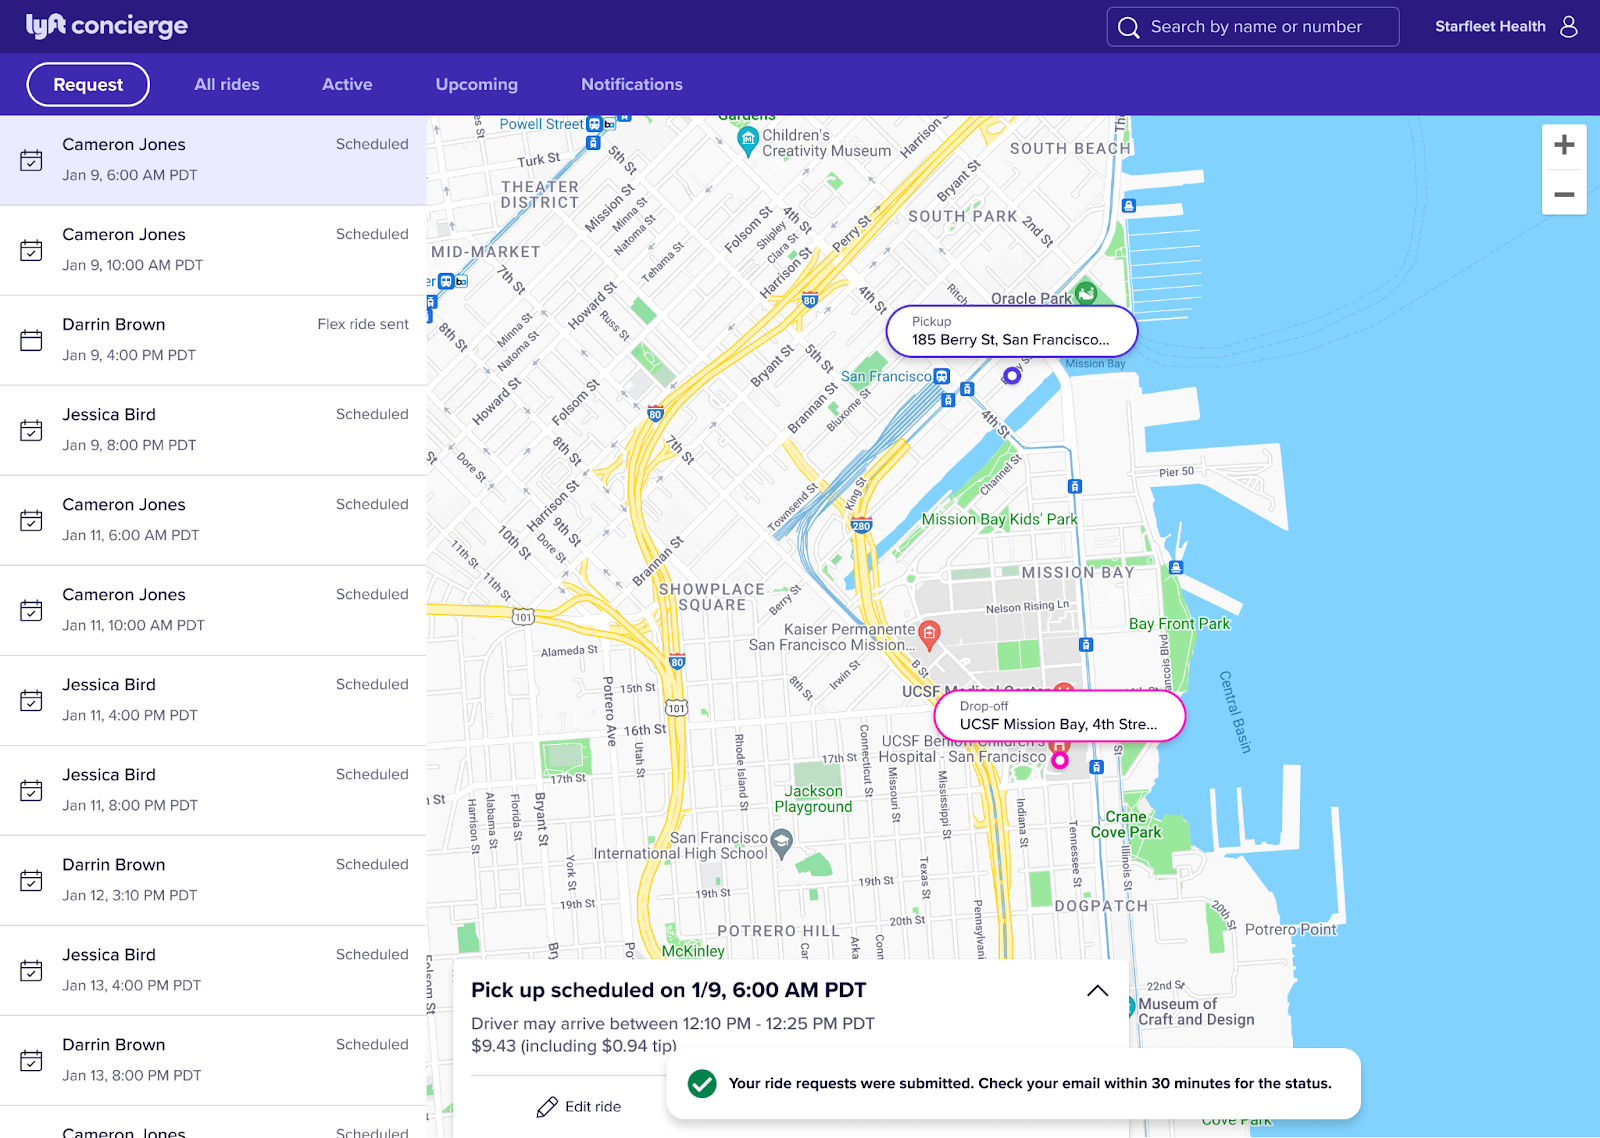Click the Drop-off UCSF Mission Bay bubble
The image size is (1600, 1138).
click(1060, 716)
